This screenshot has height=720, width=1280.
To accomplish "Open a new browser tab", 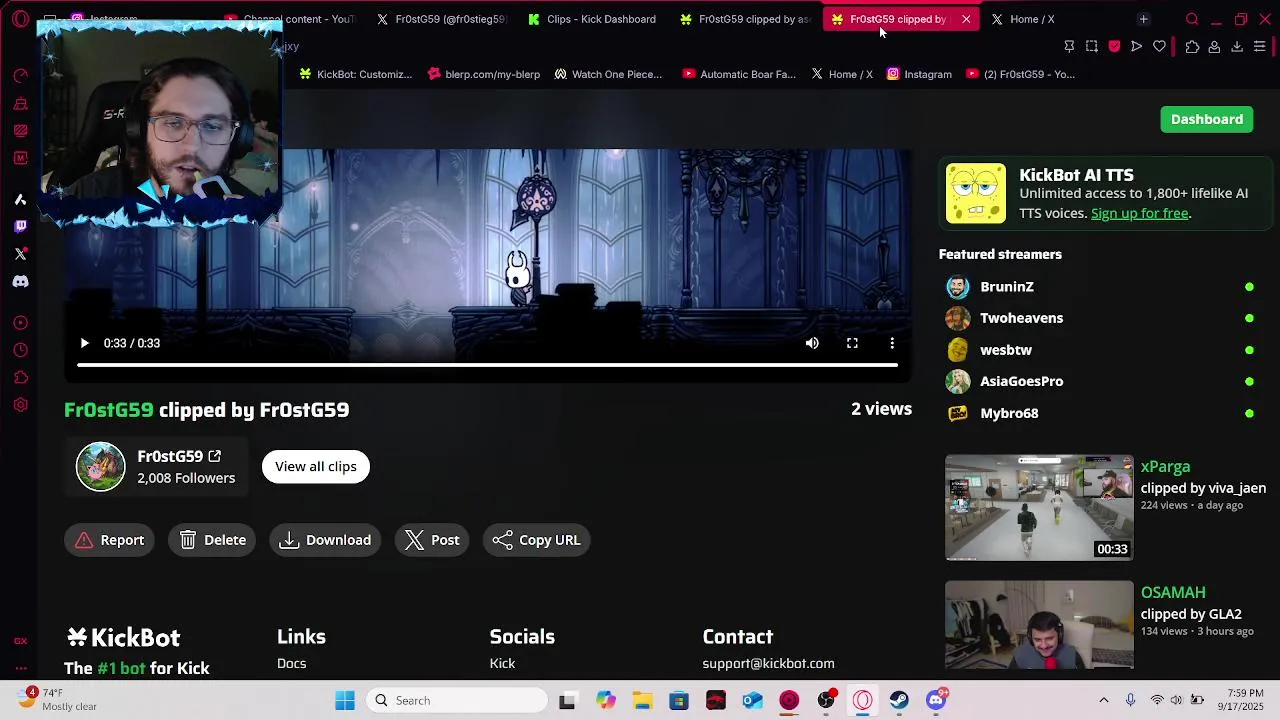I will pyautogui.click(x=1143, y=19).
